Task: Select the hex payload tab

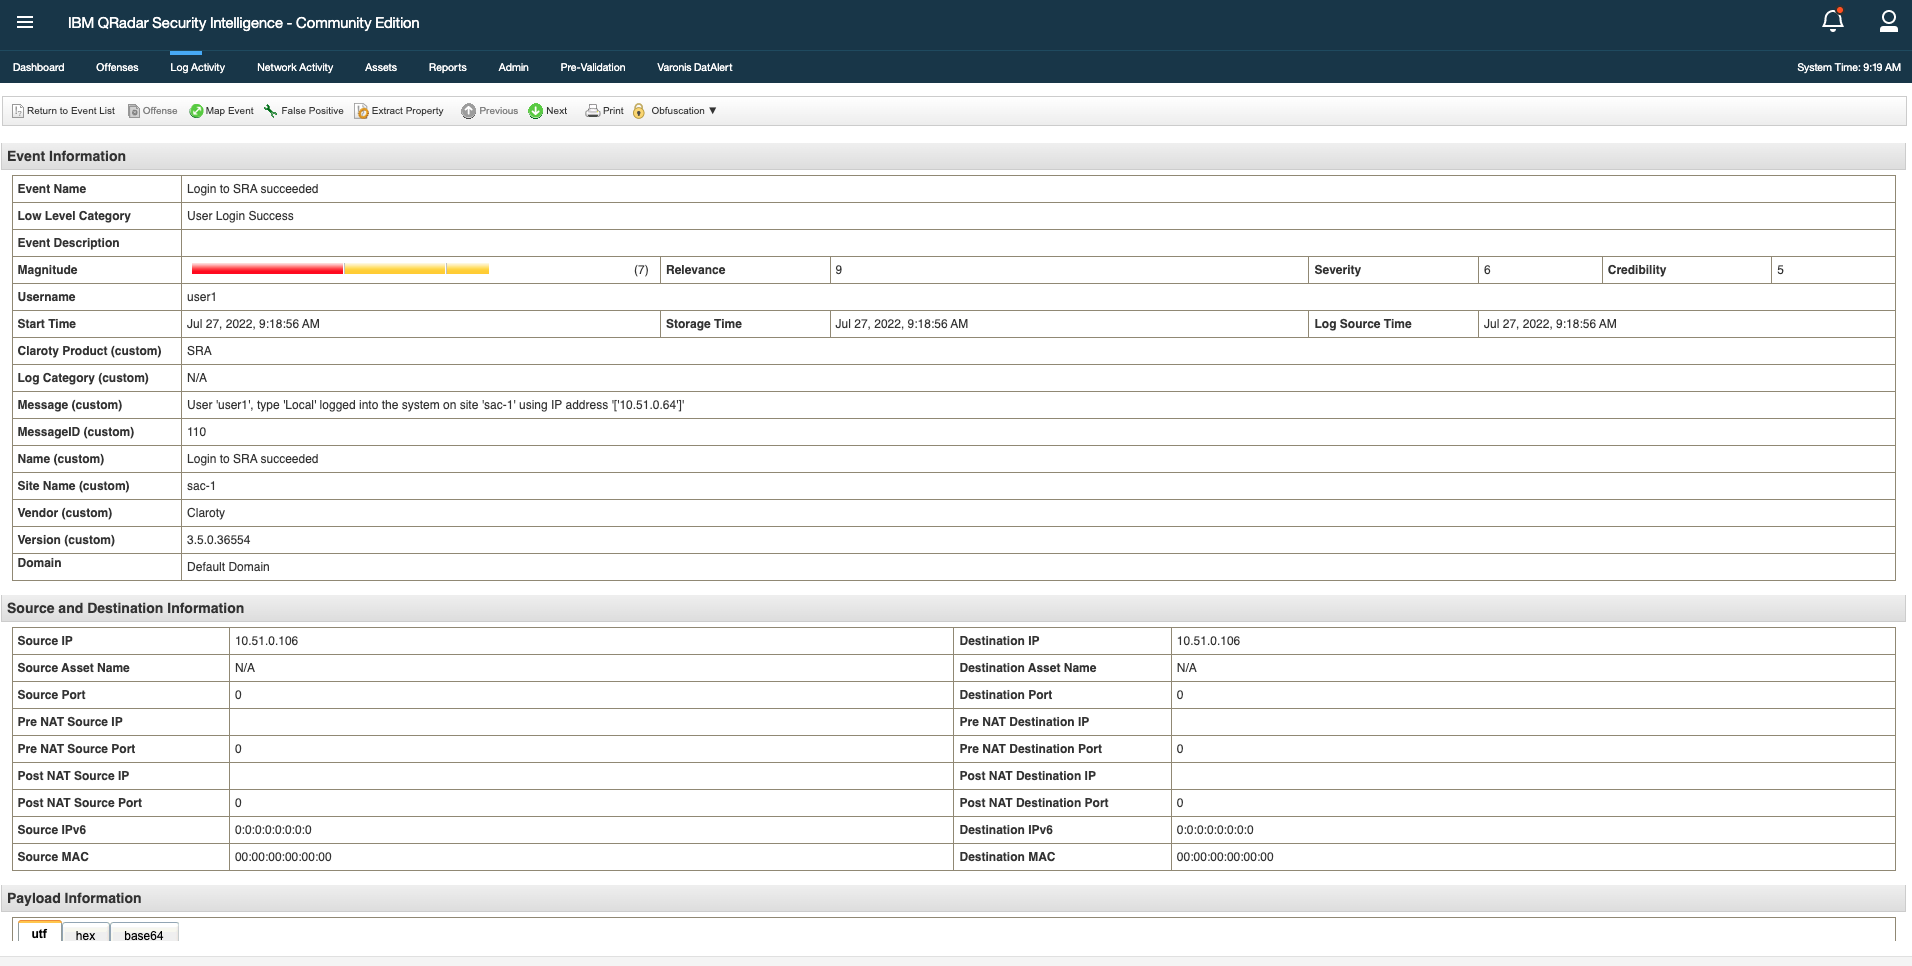Action: click(85, 934)
